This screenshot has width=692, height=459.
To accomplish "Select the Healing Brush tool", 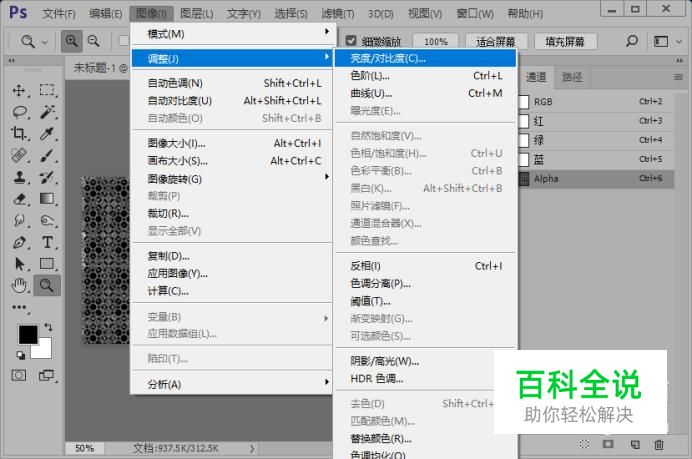I will (19, 155).
